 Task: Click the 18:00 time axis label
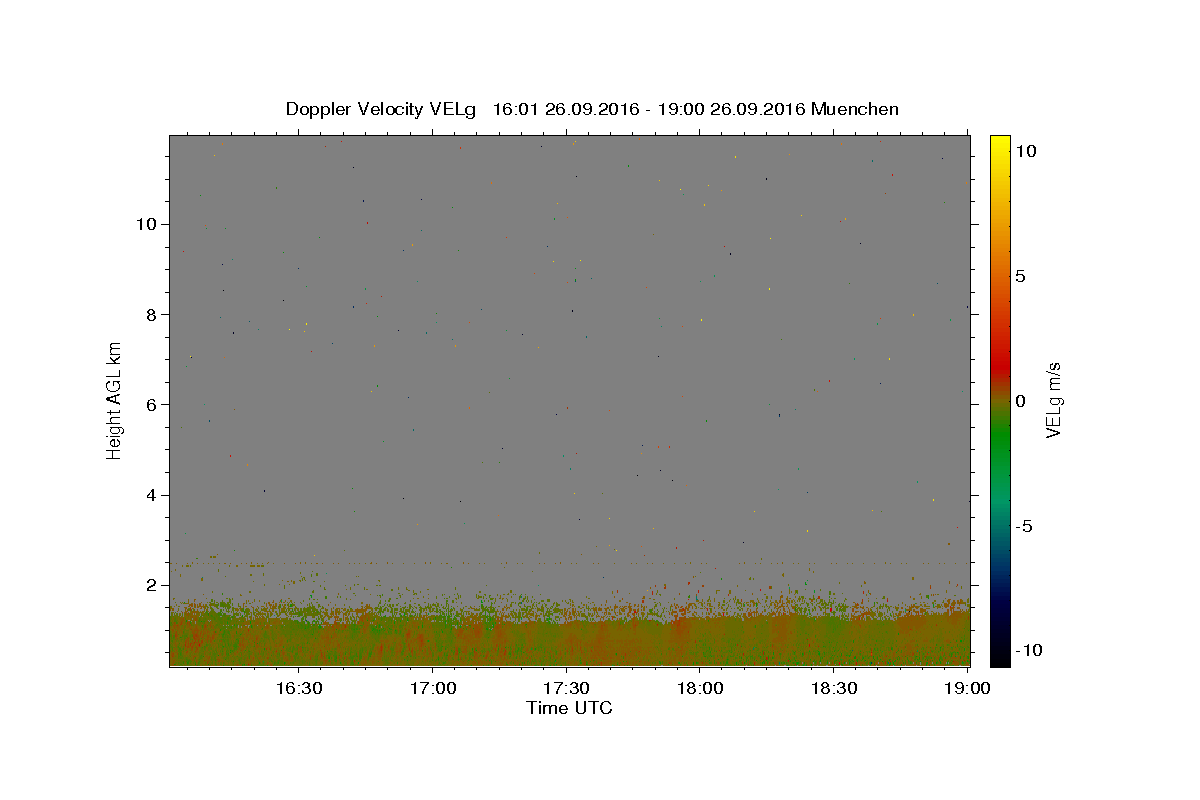click(700, 689)
